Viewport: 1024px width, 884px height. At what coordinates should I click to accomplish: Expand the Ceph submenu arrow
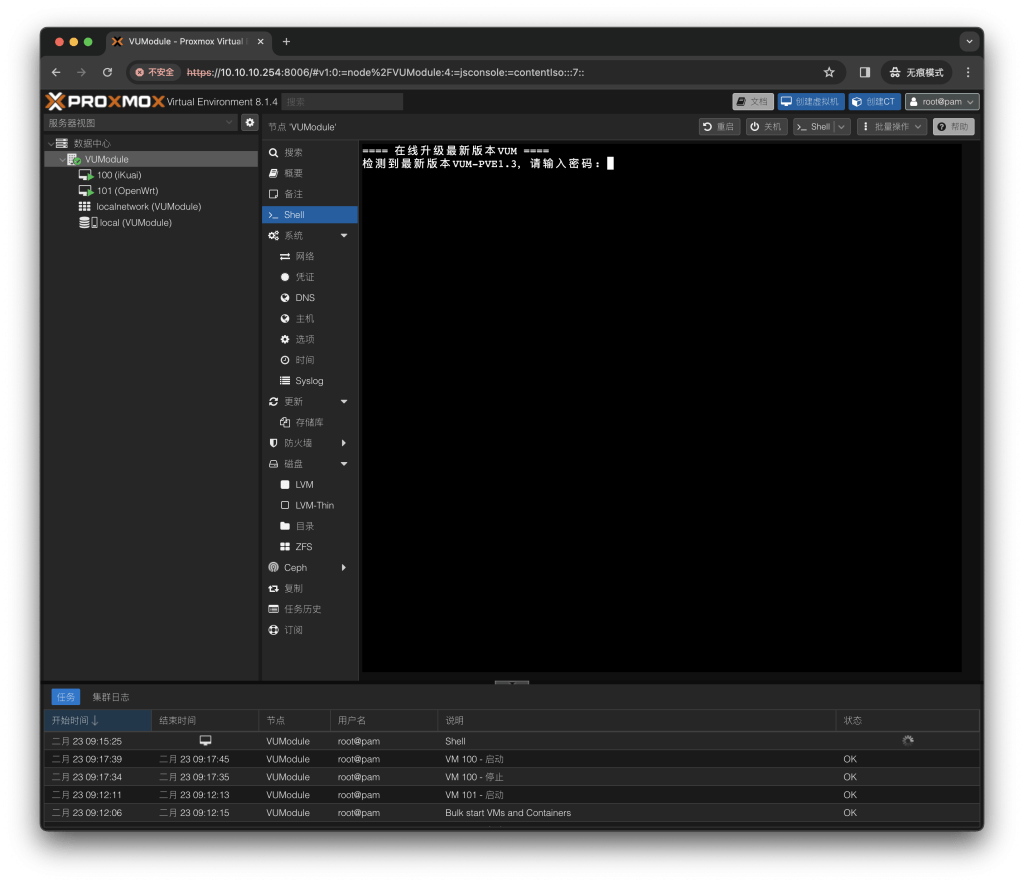pyautogui.click(x=344, y=568)
